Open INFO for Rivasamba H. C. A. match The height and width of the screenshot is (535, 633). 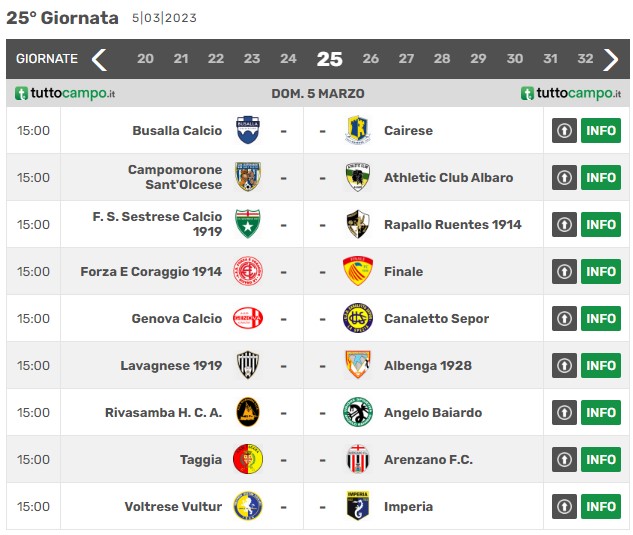(601, 412)
